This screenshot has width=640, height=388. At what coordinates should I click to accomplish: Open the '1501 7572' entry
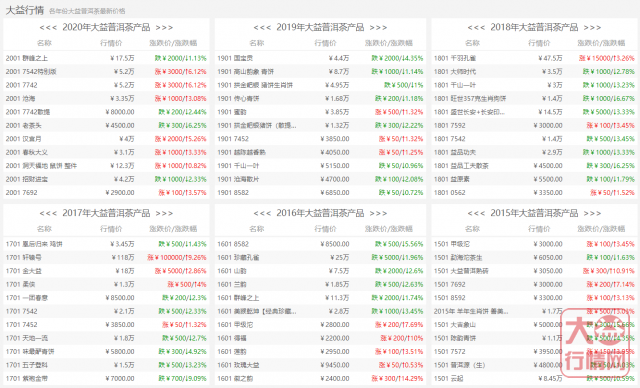click(x=449, y=352)
